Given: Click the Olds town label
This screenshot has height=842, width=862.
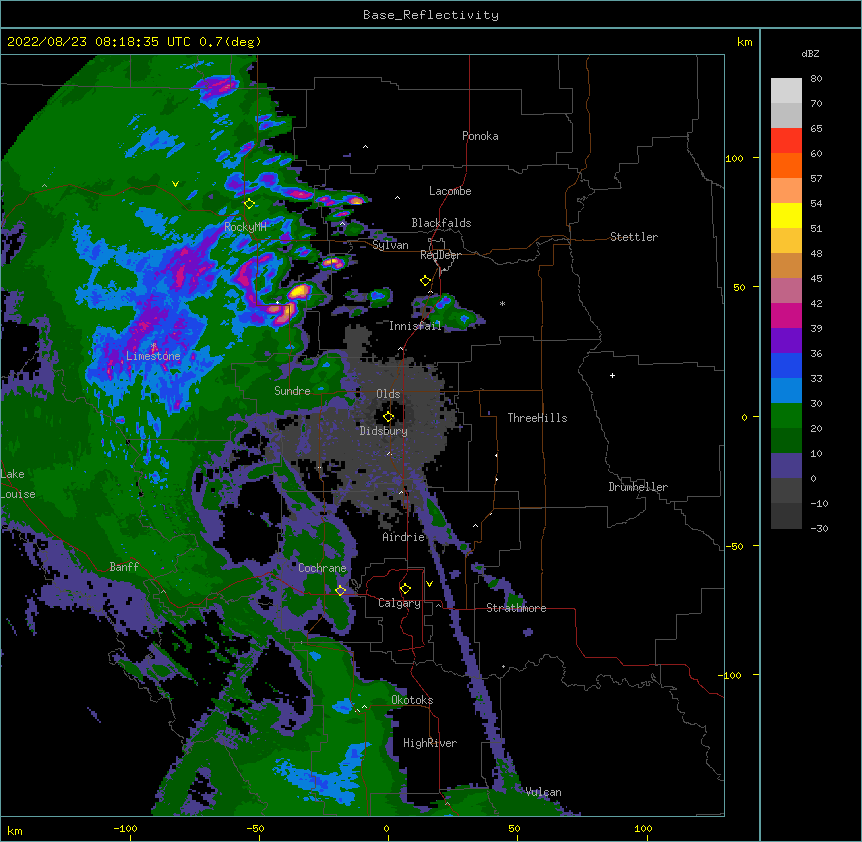Looking at the screenshot, I should point(388,394).
